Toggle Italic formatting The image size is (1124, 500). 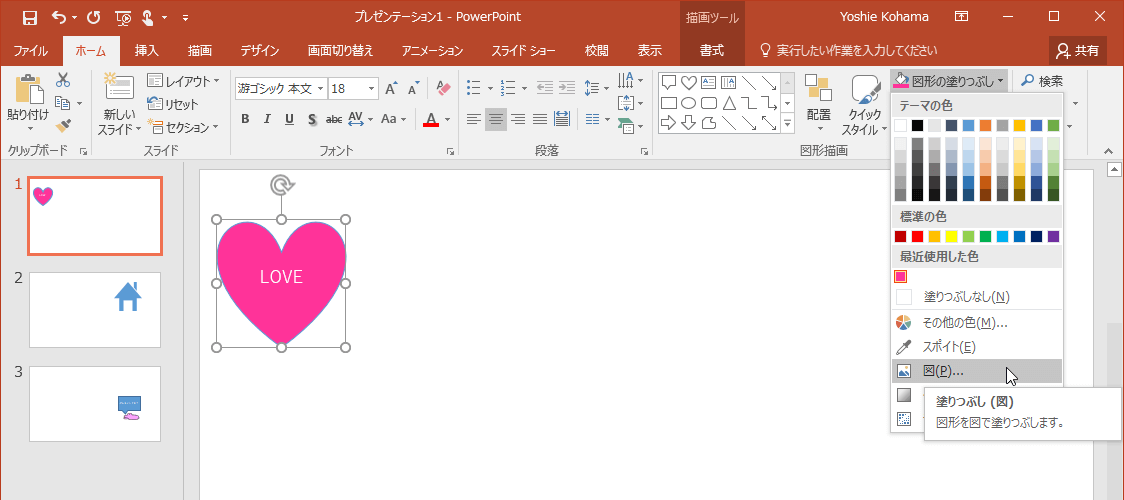pos(267,119)
